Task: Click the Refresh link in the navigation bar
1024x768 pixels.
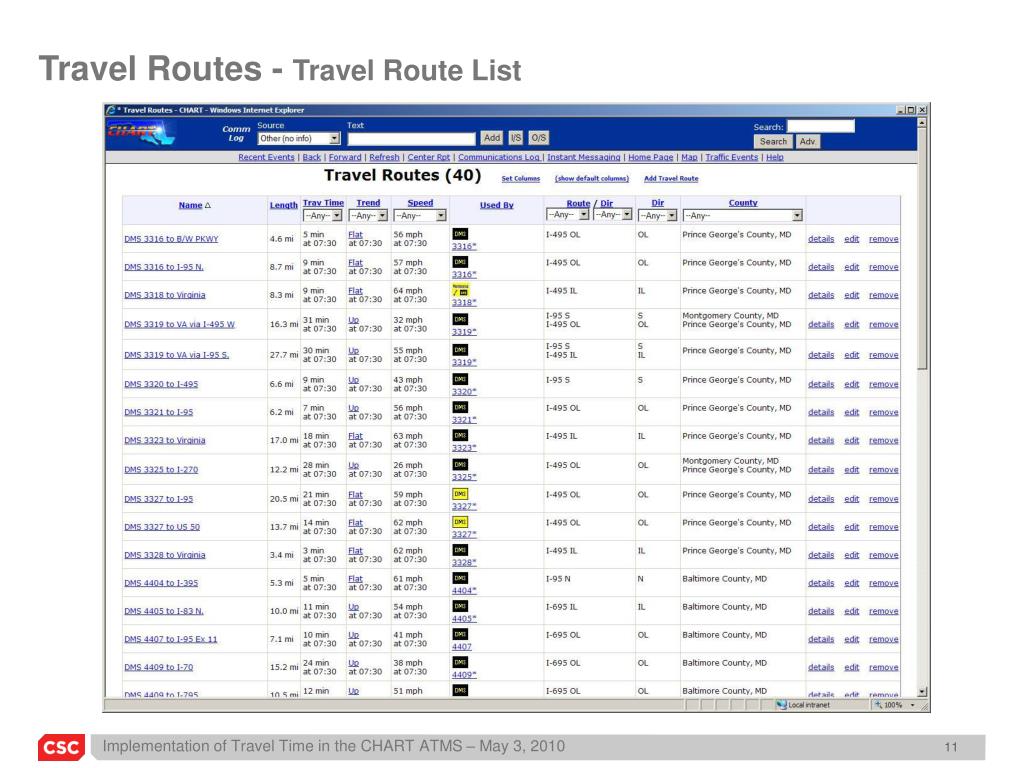Action: pyautogui.click(x=384, y=157)
